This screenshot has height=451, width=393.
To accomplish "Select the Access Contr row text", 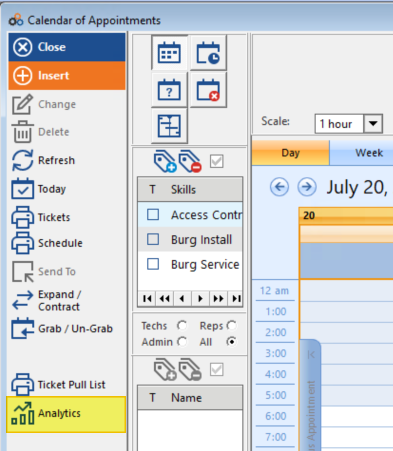I will tap(207, 215).
